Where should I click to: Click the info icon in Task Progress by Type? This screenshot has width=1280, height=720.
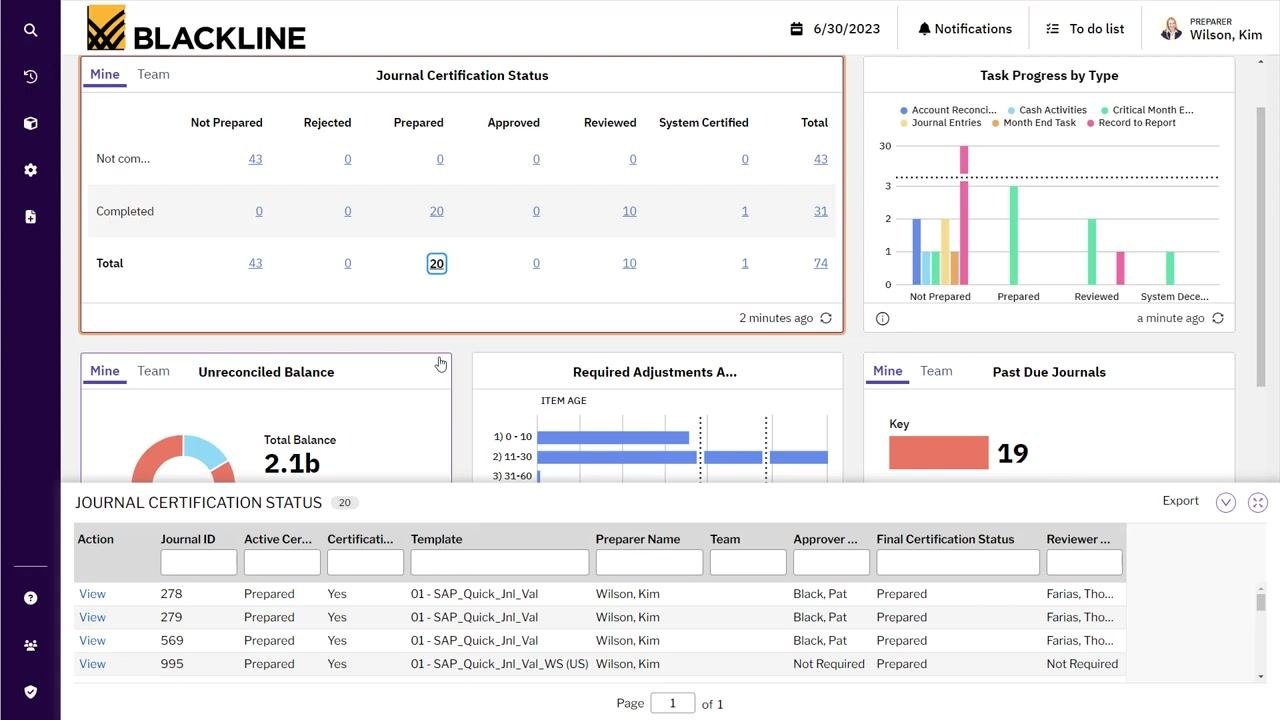[x=882, y=319]
